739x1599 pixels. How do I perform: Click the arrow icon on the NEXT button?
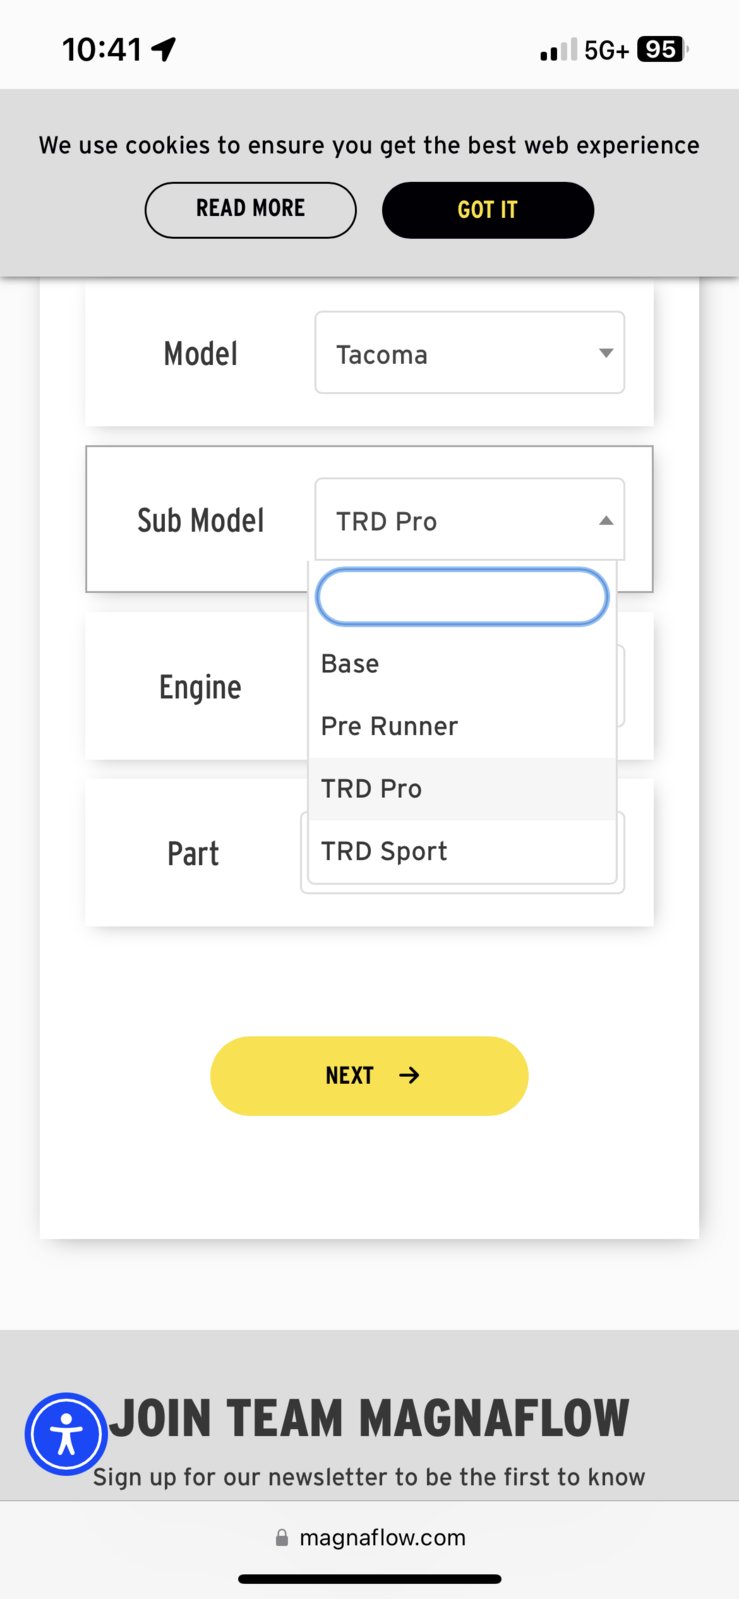(409, 1075)
